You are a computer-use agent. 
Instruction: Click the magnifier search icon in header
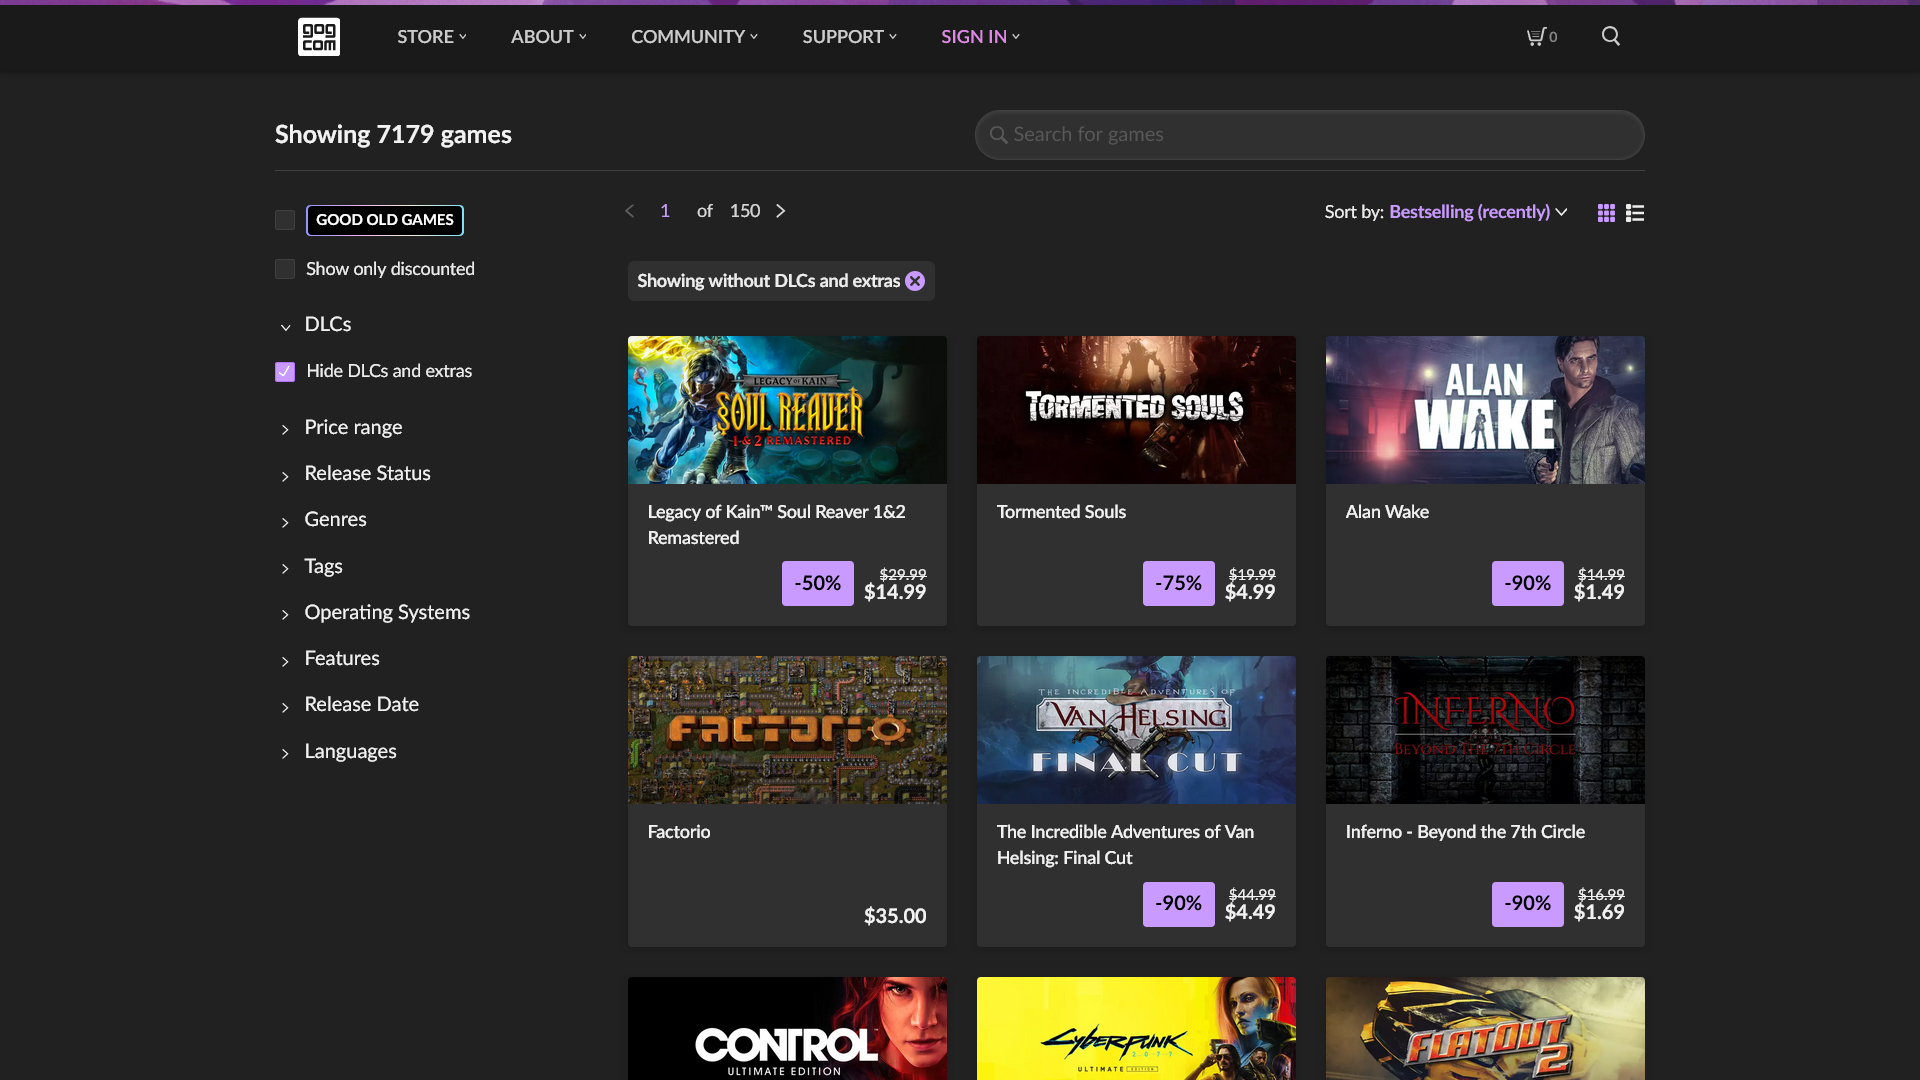click(1610, 37)
